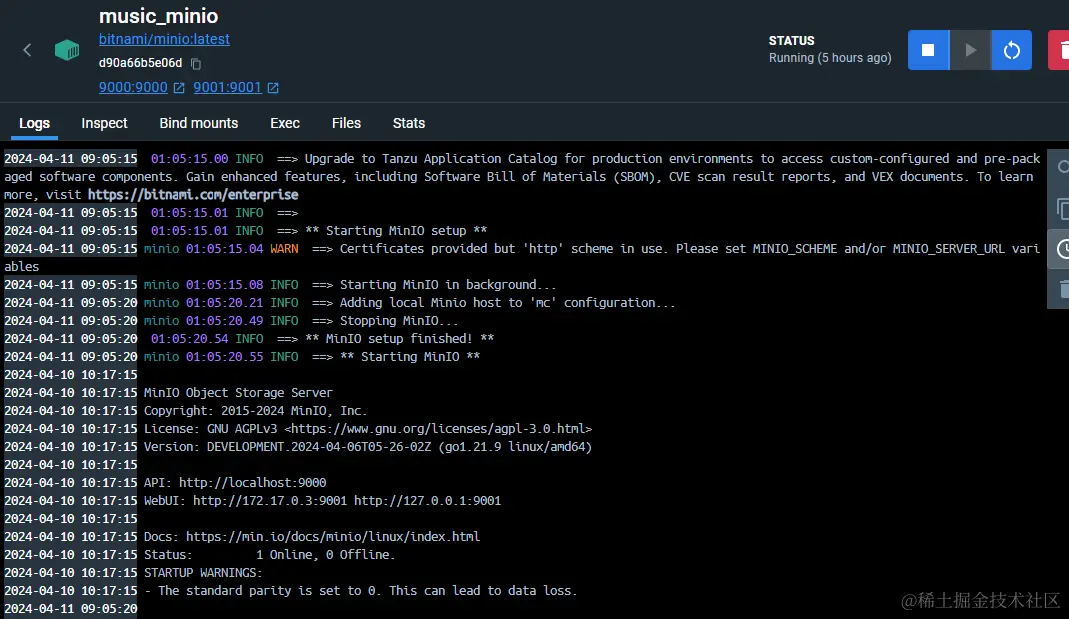Open port 9000:9000 in browser

point(133,87)
